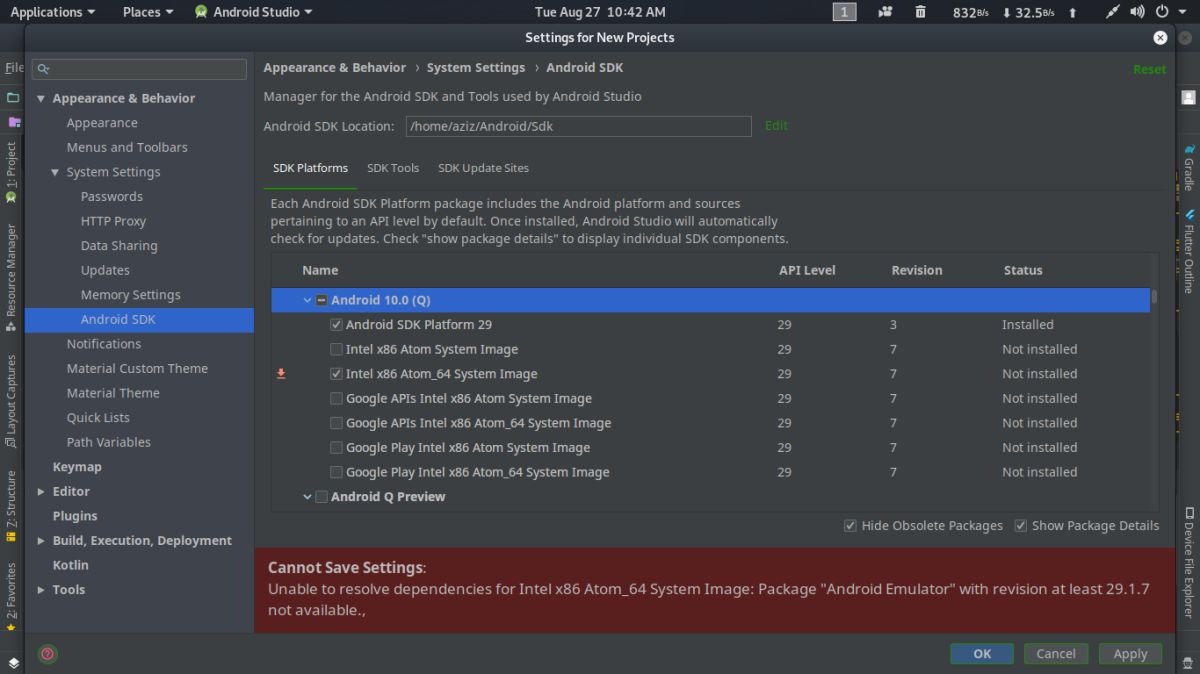Check Intel x86 Atom System Image
Screen dimensions: 1200x674
337,350
